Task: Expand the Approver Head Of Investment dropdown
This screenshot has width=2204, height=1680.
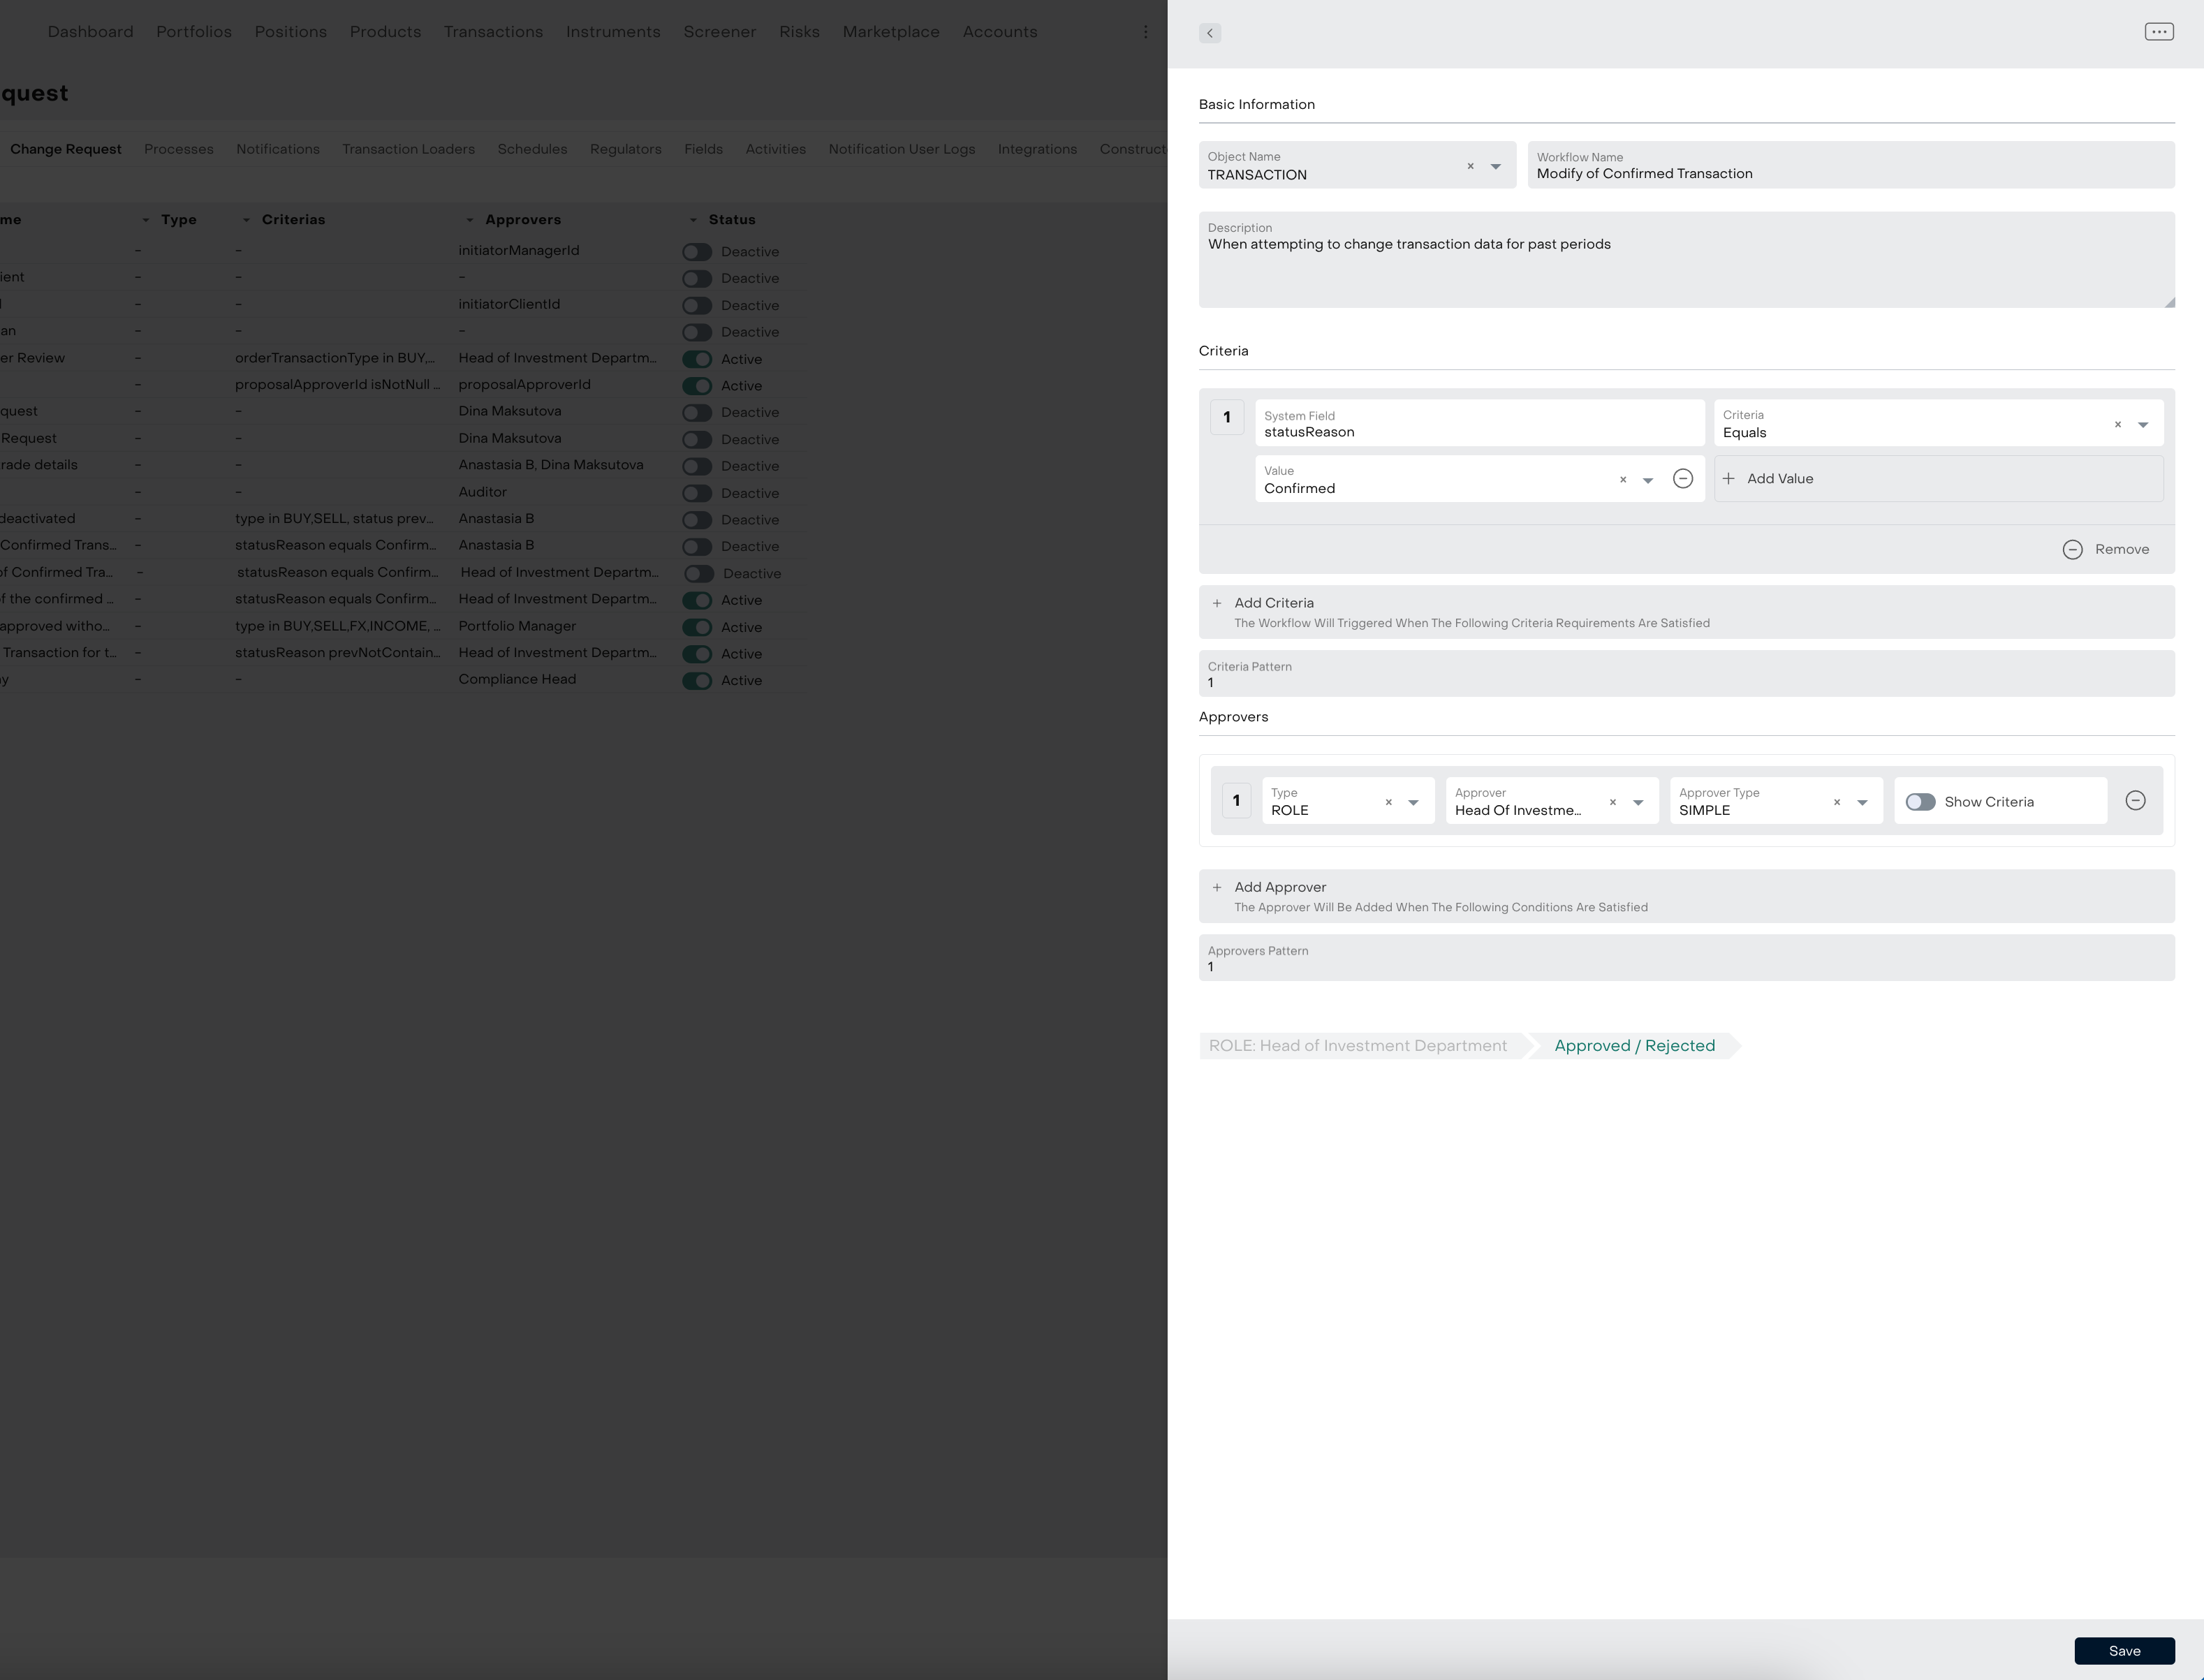Action: (1637, 802)
